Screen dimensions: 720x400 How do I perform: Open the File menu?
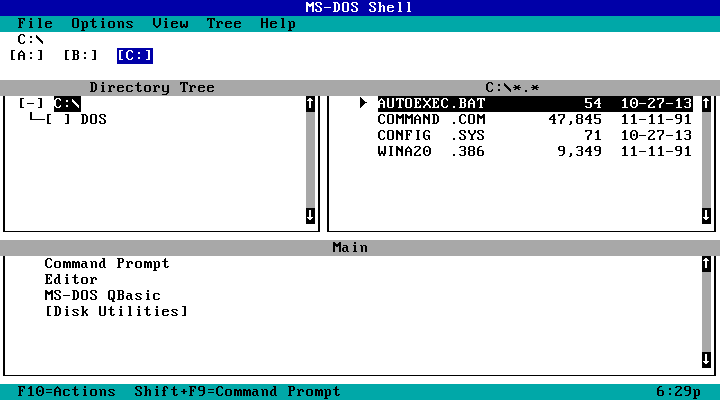tap(35, 23)
